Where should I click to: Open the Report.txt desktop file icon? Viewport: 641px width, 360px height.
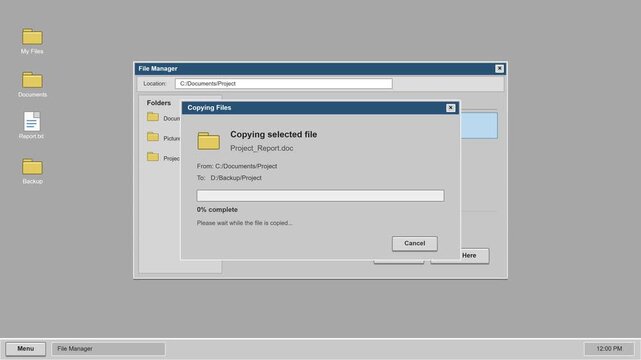point(32,121)
